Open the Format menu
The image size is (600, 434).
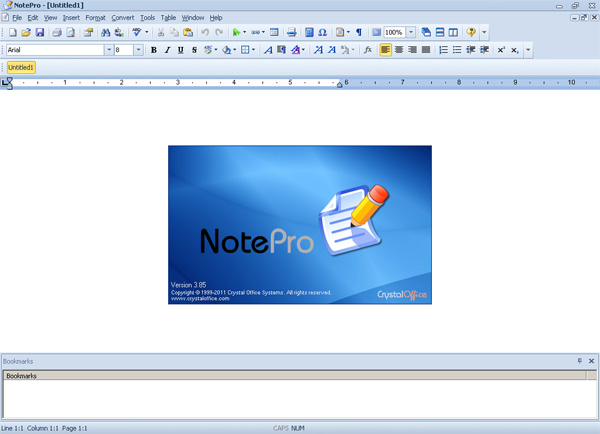point(95,18)
